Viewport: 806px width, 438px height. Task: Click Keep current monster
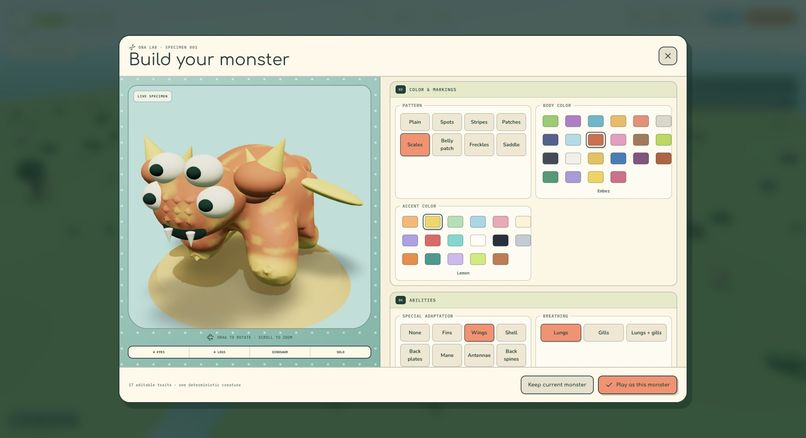click(x=557, y=385)
